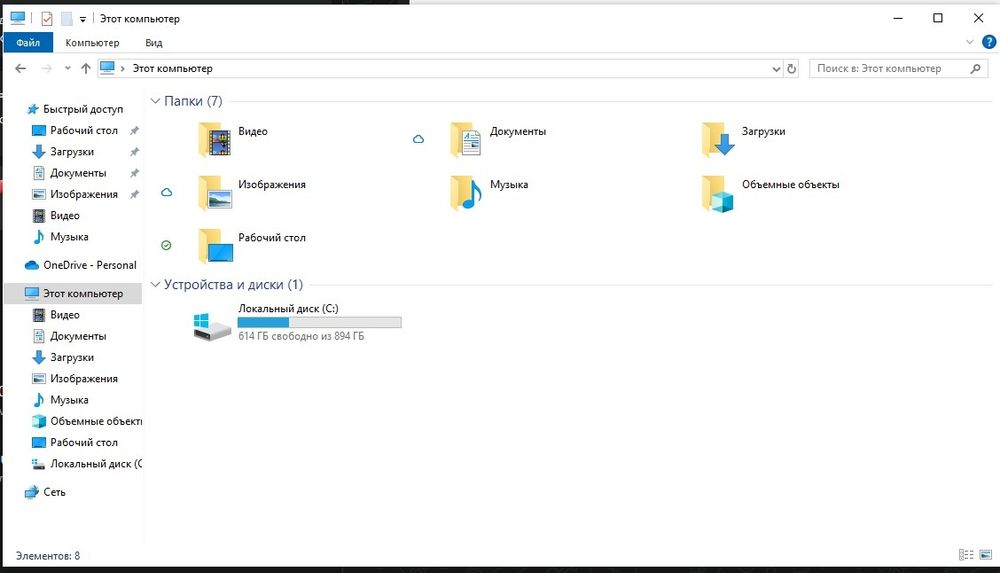Open the recent locations dropdown arrow
The image size is (1000, 573).
[67, 68]
